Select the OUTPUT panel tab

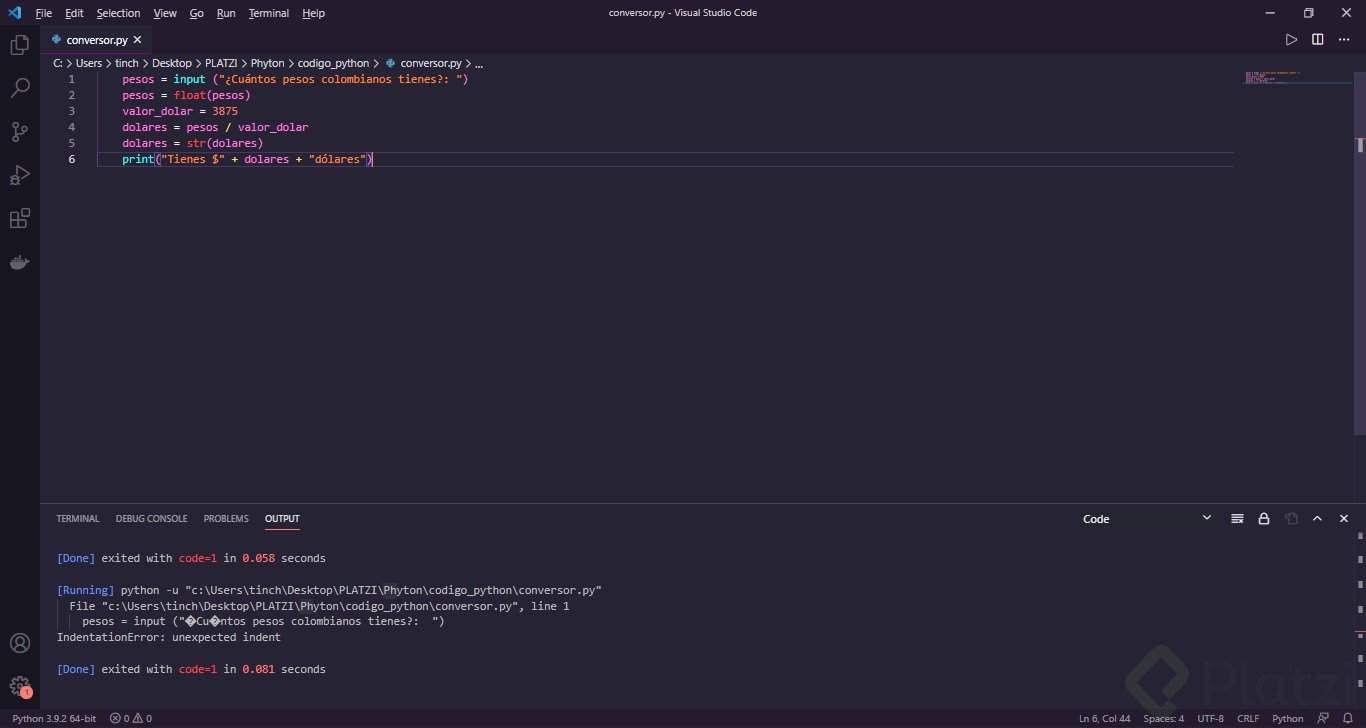tap(282, 519)
